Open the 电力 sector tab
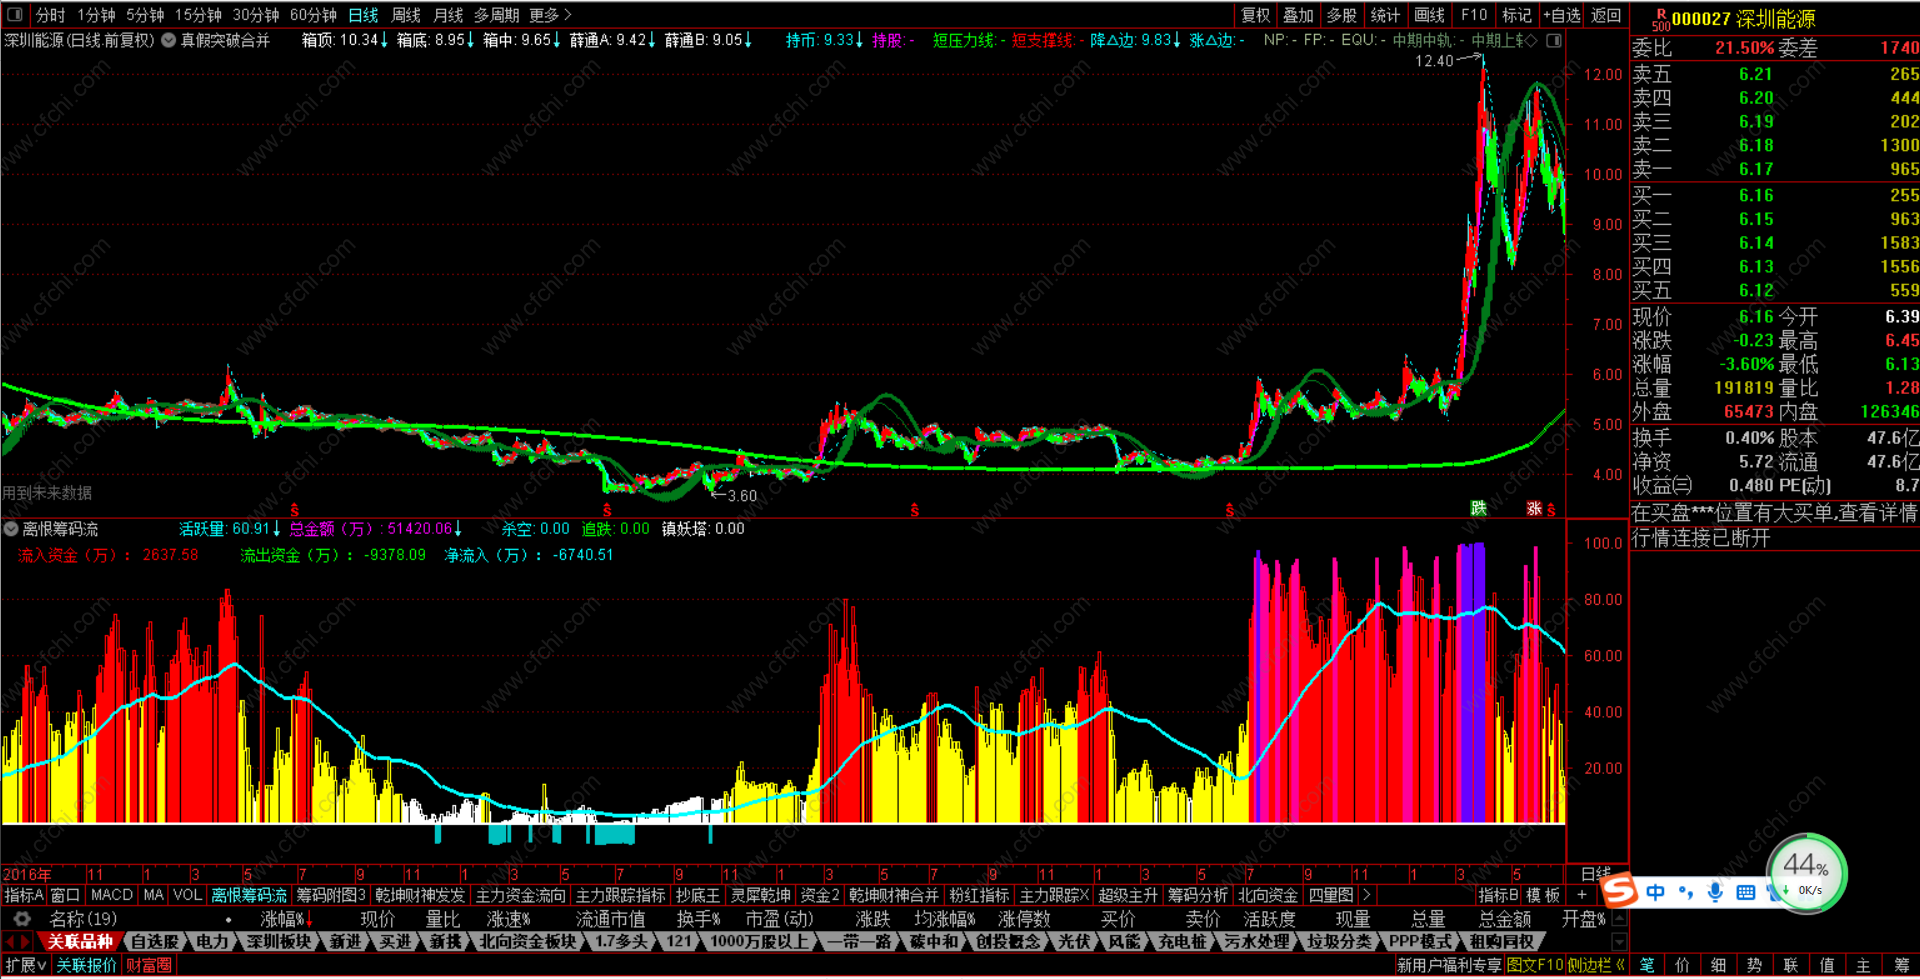The height and width of the screenshot is (979, 1920). [211, 942]
